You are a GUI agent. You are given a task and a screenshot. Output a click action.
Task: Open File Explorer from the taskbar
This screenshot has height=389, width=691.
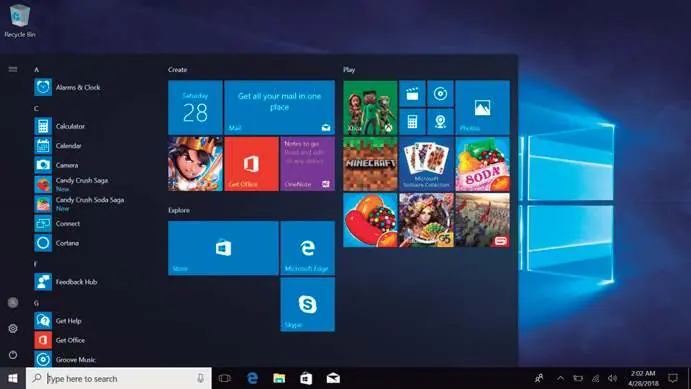point(279,378)
